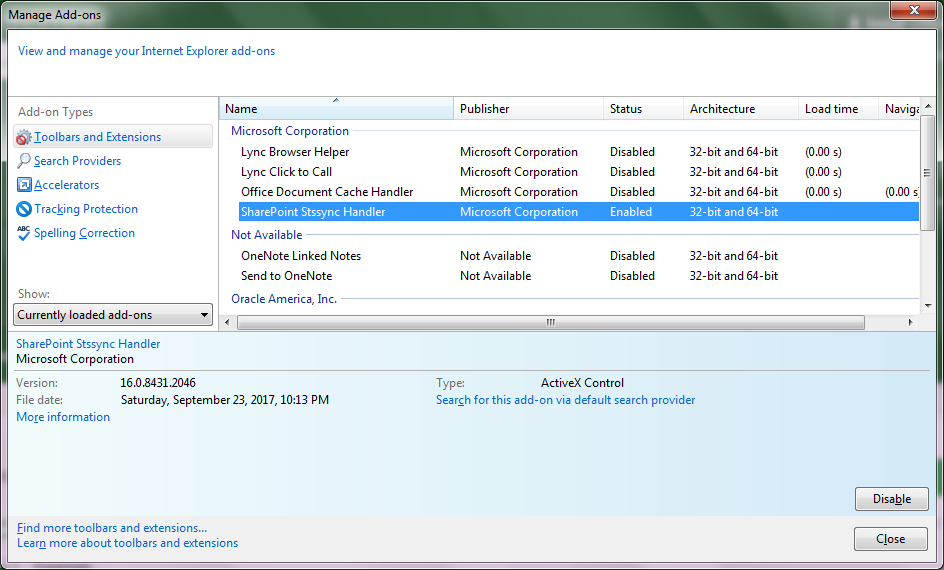Click the Search Providers magnifier icon
Viewport: 944px width, 570px height.
click(23, 161)
